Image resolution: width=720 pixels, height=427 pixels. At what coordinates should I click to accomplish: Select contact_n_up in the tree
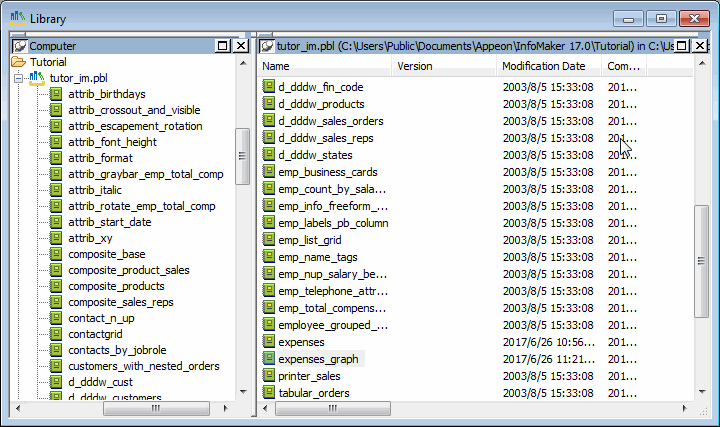pyautogui.click(x=101, y=318)
